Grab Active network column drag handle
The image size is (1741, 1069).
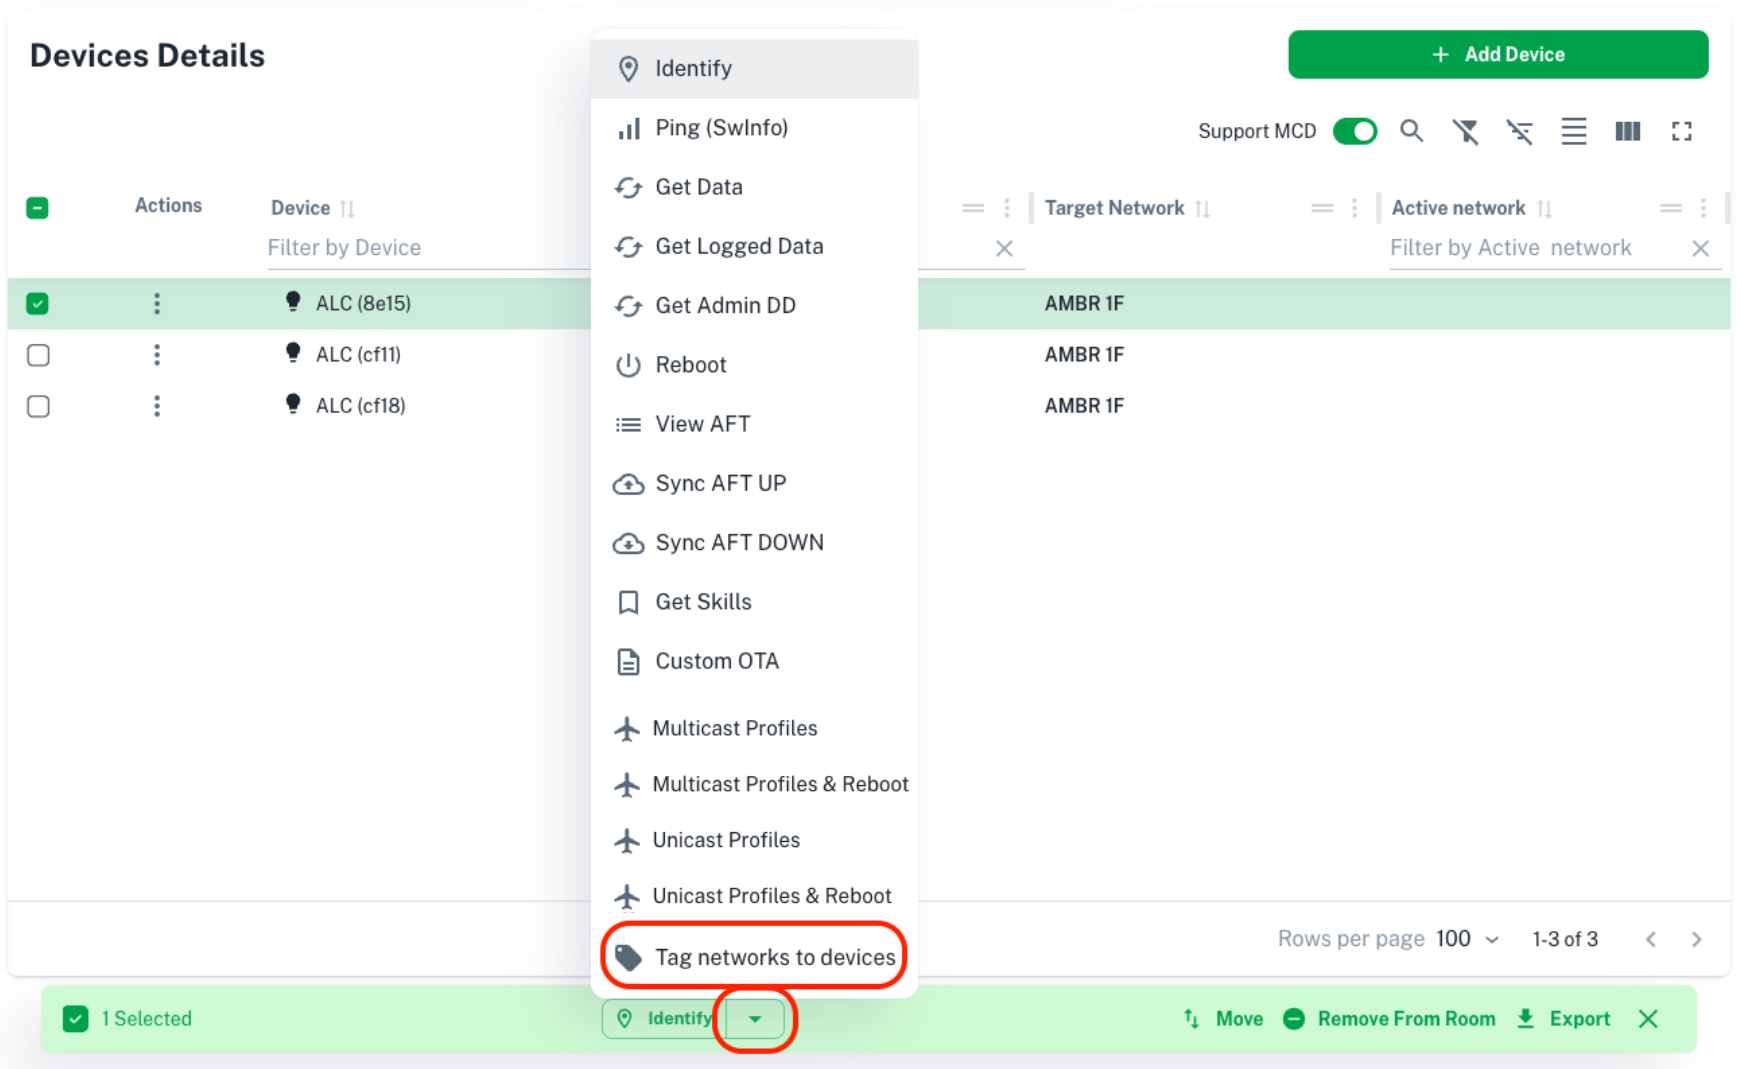pos(1671,208)
